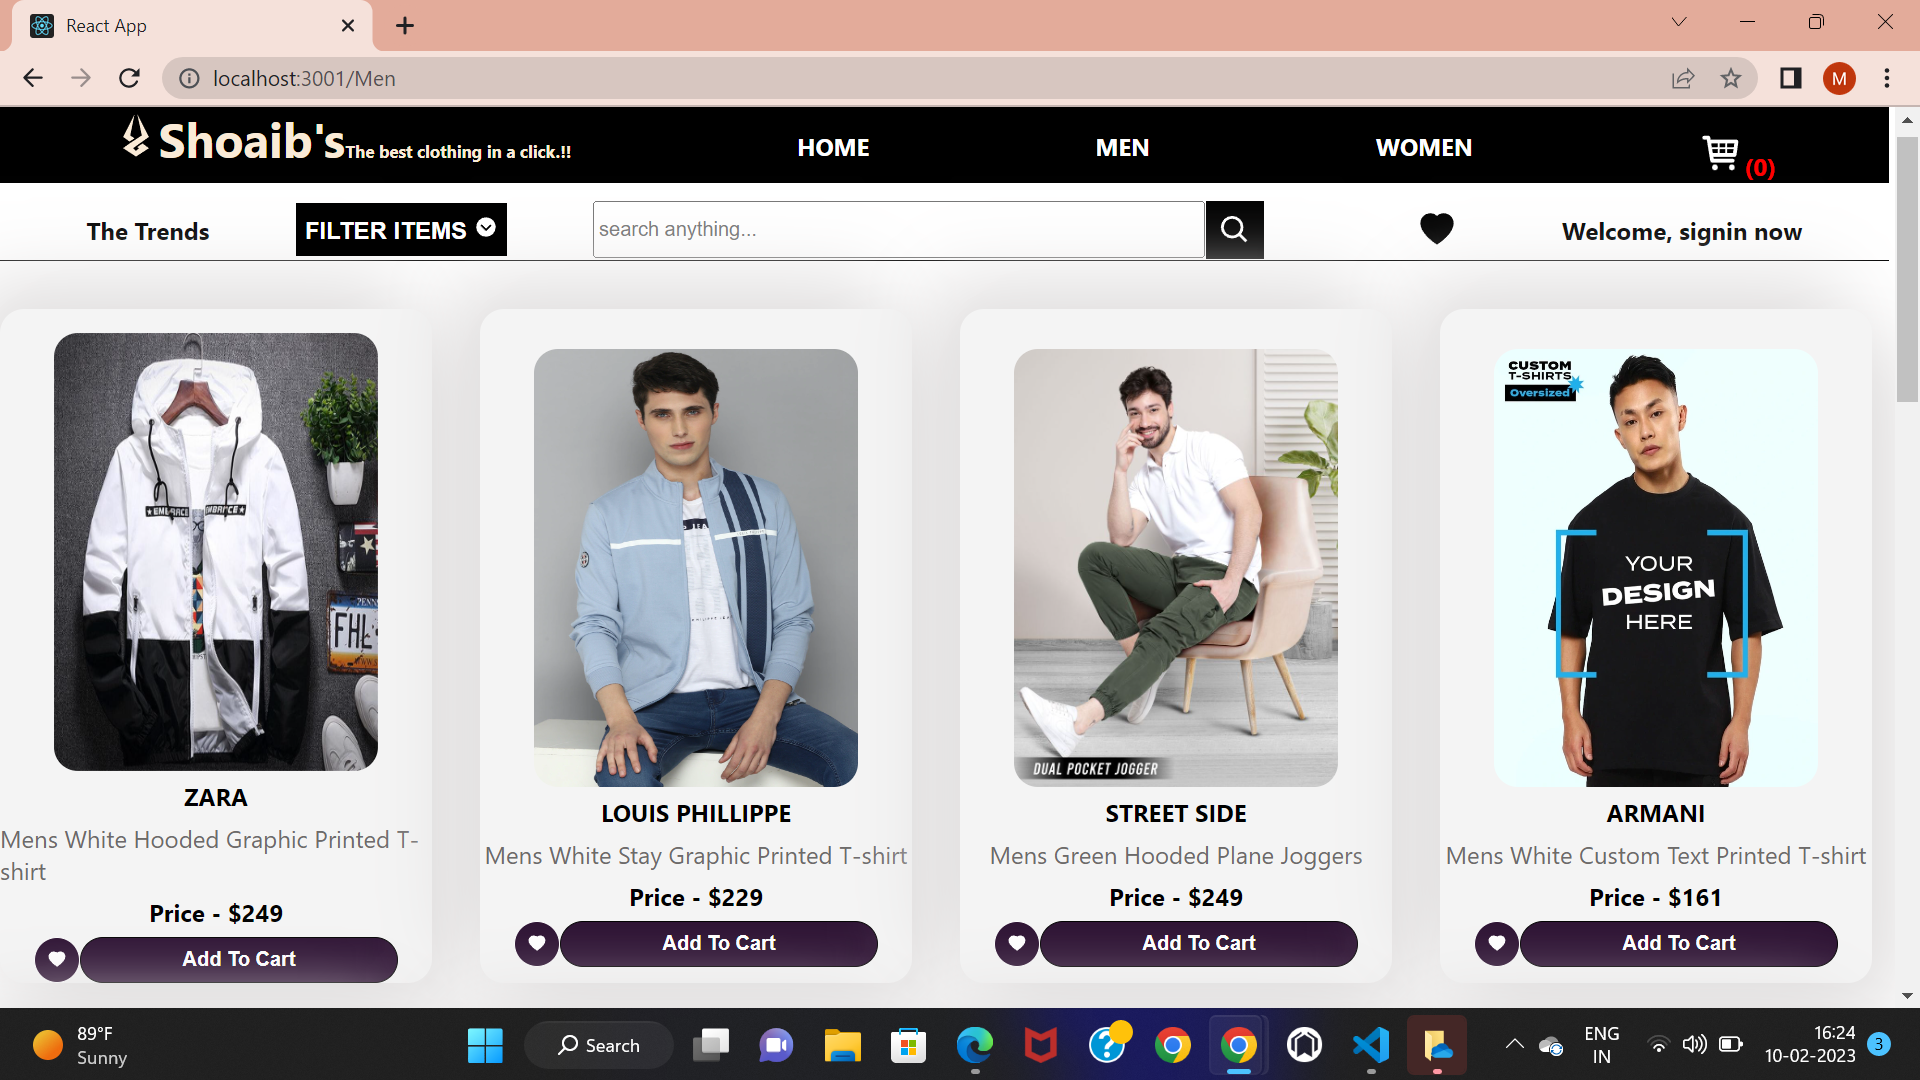Click the STREET SIDE joggers product image
The image size is (1920, 1080).
click(x=1175, y=567)
